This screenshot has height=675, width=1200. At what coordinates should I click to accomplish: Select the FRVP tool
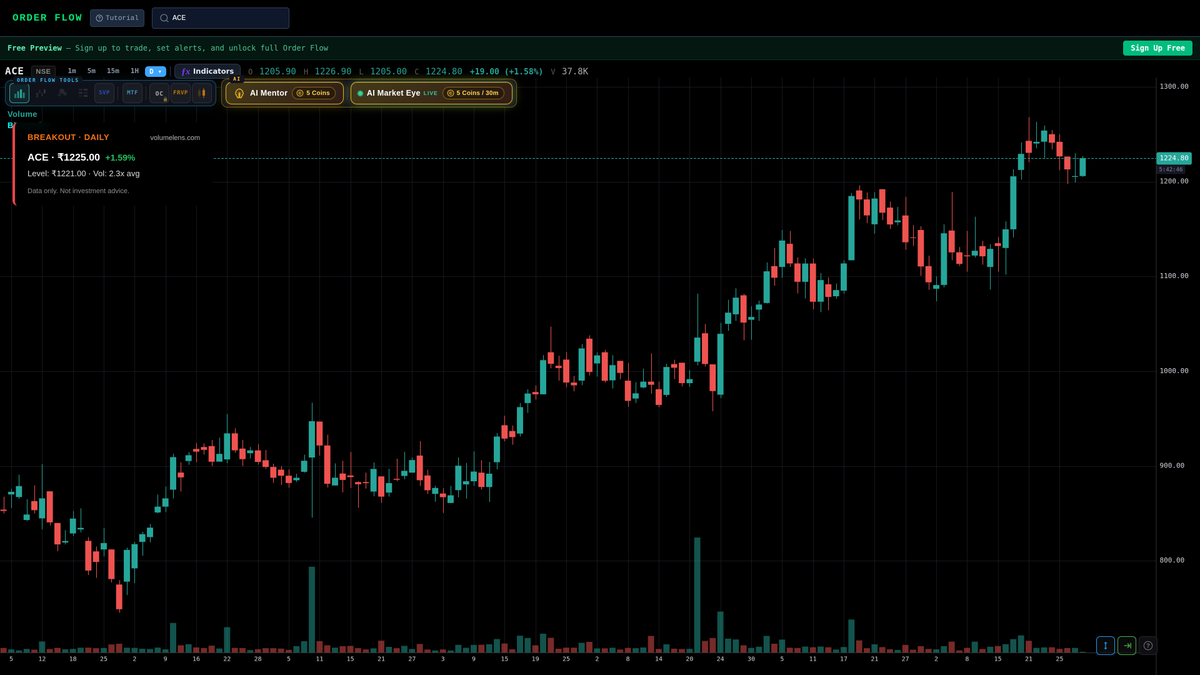coord(180,93)
